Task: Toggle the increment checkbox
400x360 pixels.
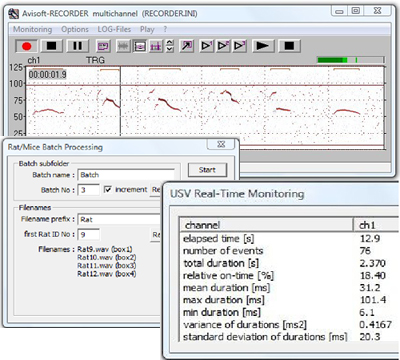Action: click(x=108, y=190)
